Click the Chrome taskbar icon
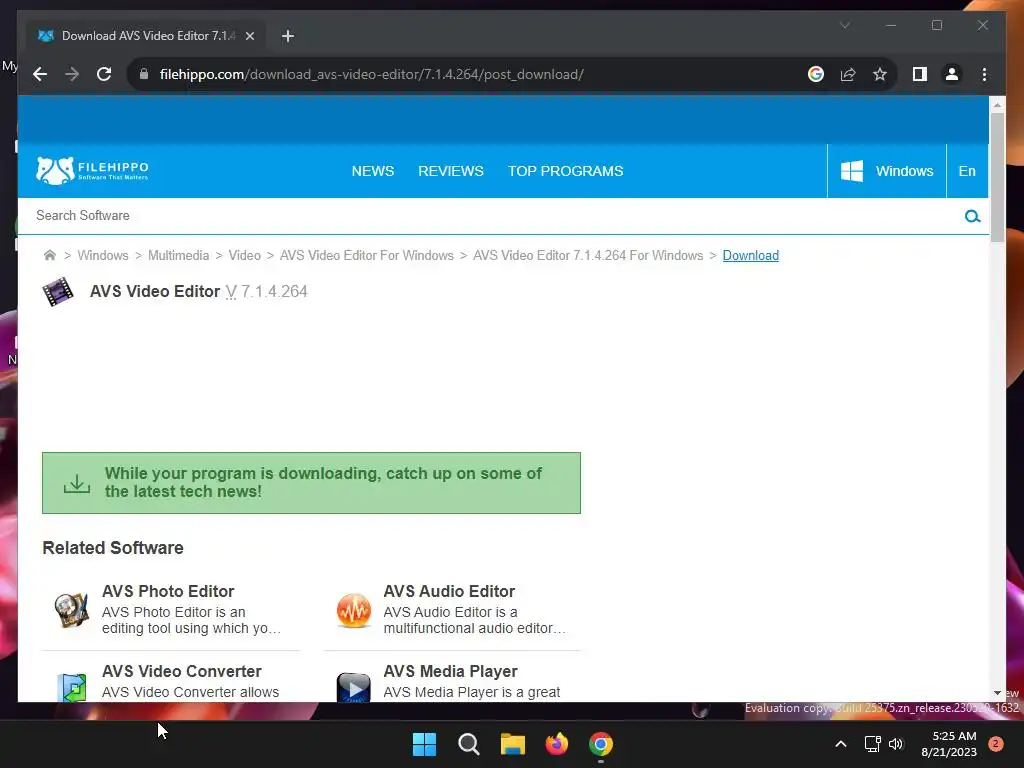The width and height of the screenshot is (1024, 768). (601, 744)
